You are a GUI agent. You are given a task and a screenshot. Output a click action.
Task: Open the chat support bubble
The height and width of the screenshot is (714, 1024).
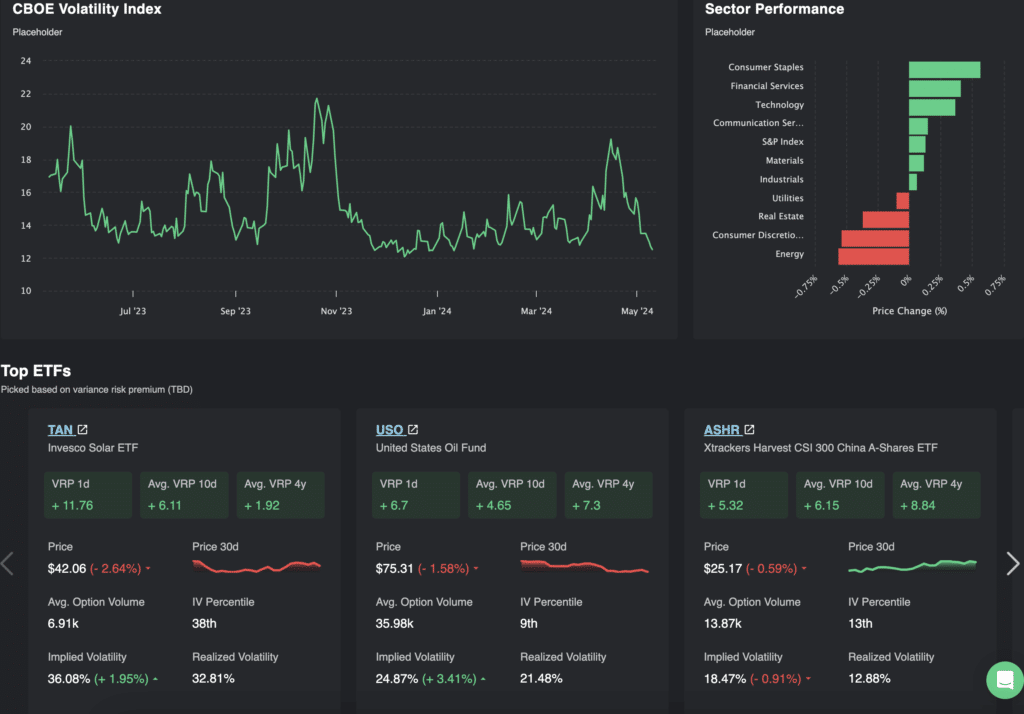(x=1005, y=680)
